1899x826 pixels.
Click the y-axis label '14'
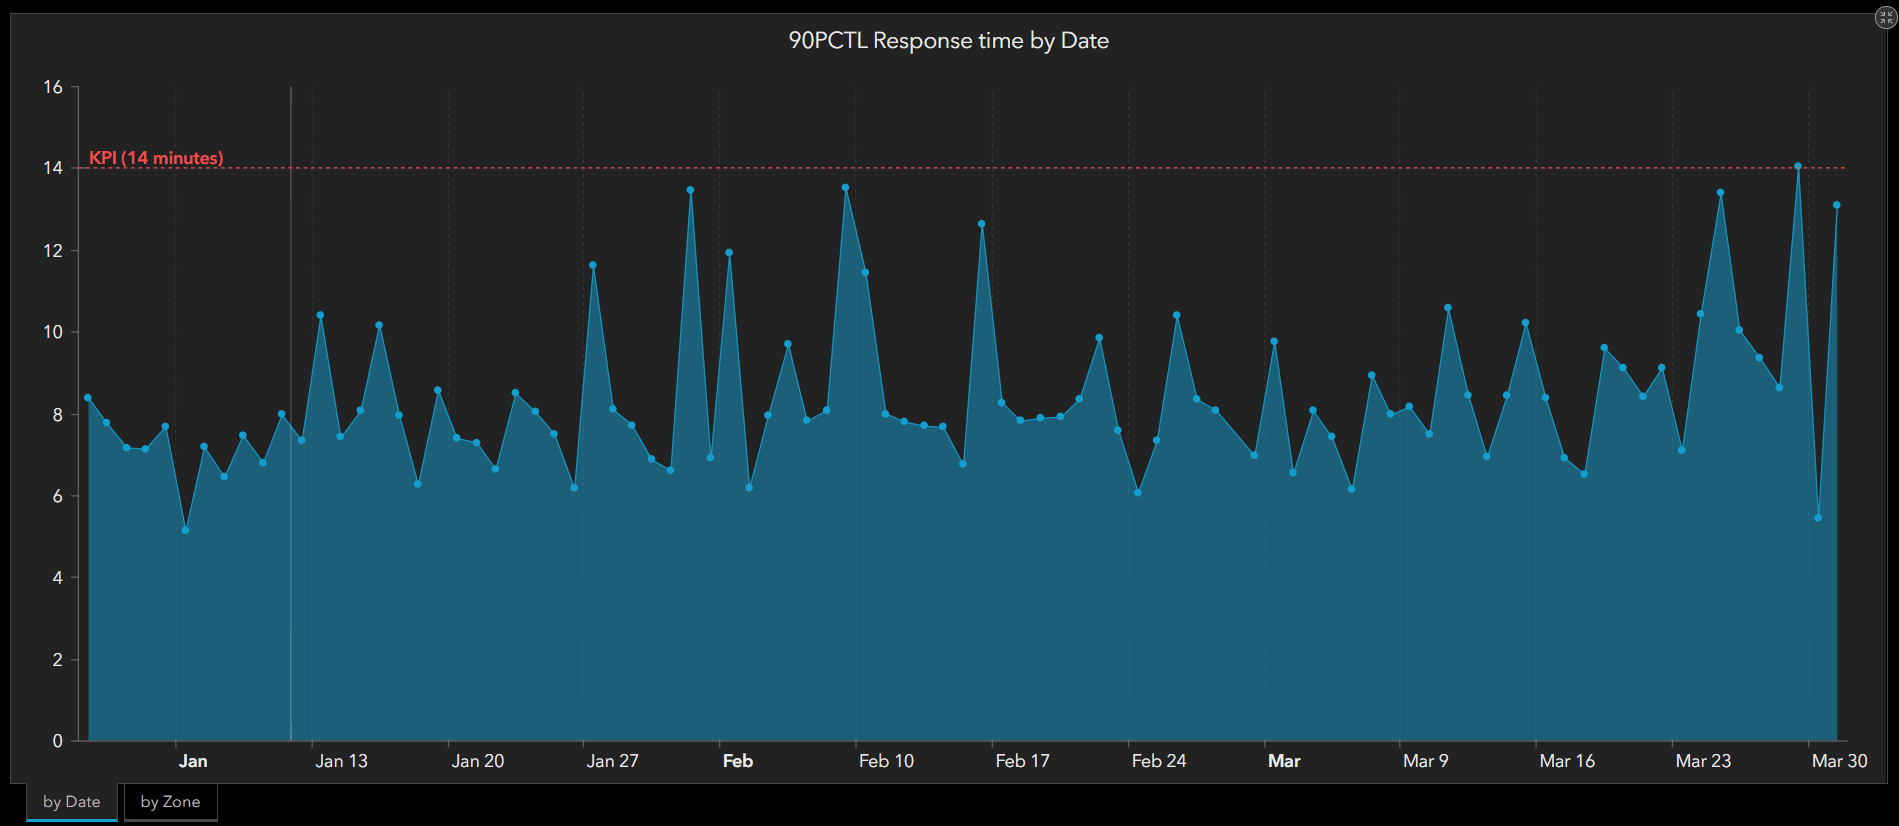coord(53,168)
